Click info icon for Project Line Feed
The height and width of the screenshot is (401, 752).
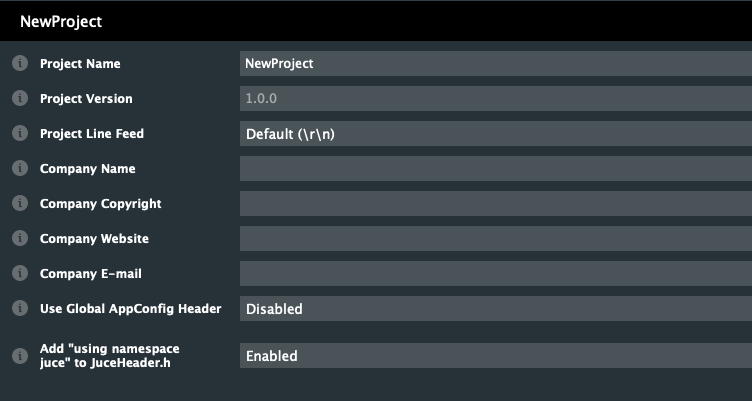[18, 134]
